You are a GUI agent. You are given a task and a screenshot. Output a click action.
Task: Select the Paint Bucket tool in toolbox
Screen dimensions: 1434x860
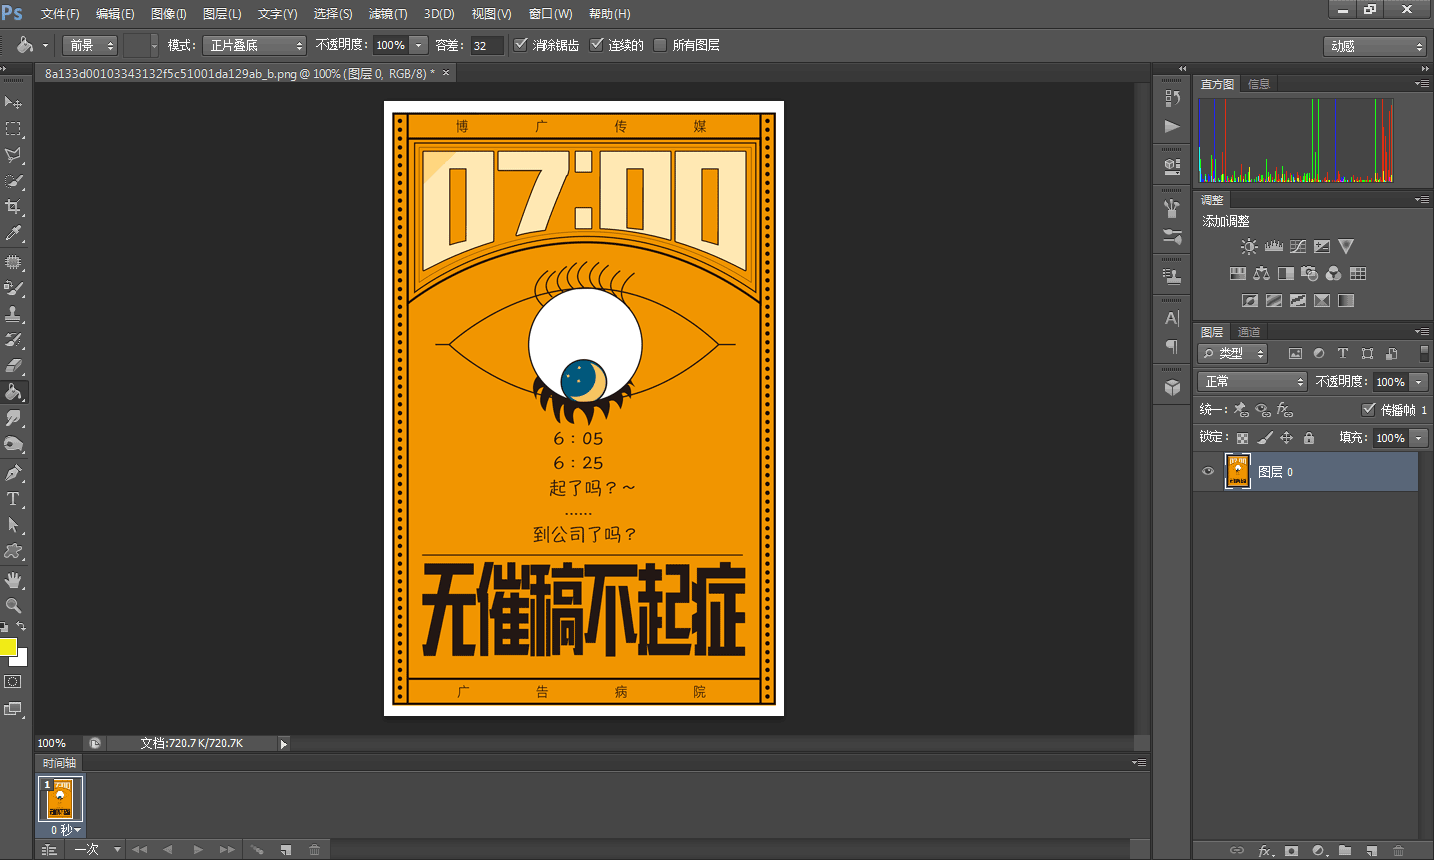[13, 392]
